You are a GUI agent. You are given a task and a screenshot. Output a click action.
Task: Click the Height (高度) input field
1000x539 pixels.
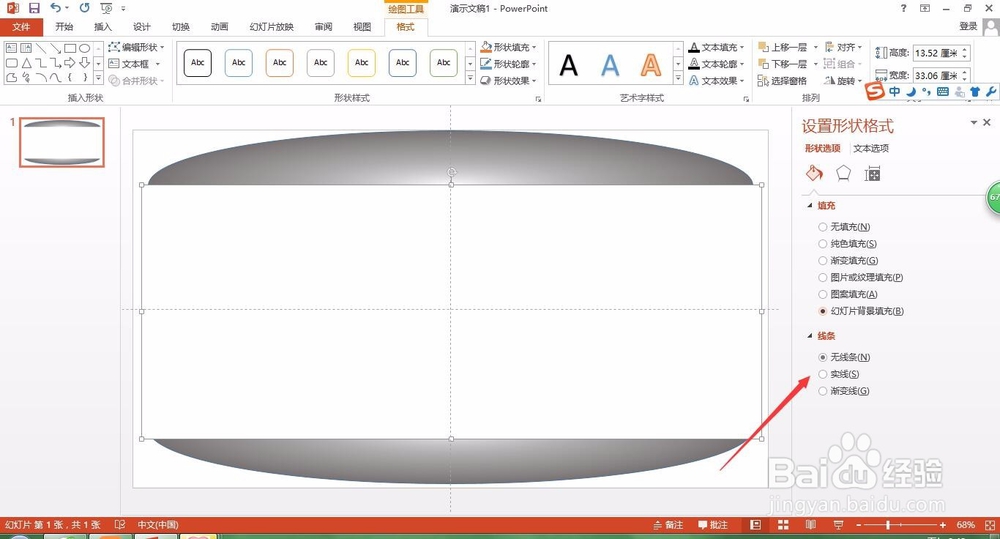[x=938, y=54]
